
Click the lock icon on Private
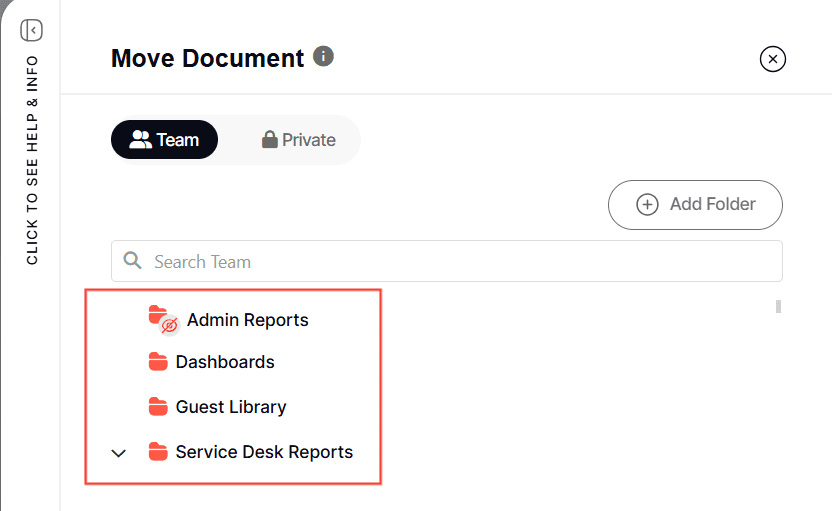tap(269, 140)
